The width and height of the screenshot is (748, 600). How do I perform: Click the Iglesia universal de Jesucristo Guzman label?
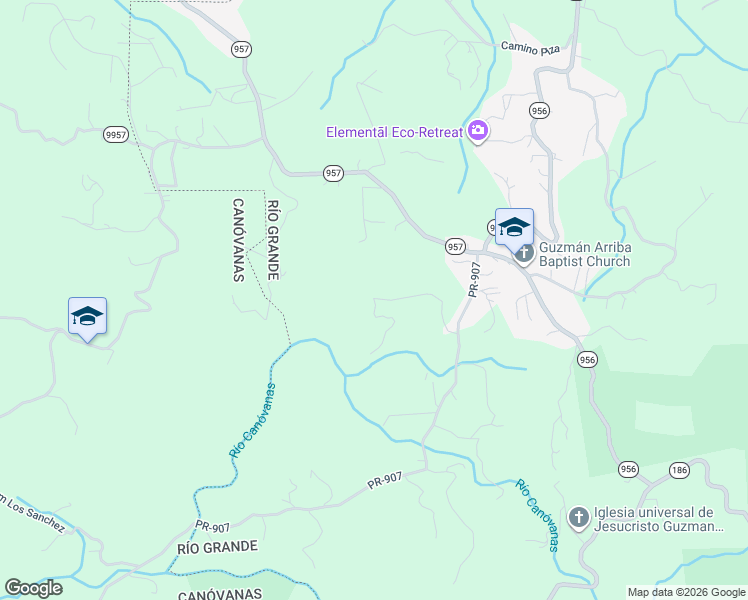coord(658,519)
